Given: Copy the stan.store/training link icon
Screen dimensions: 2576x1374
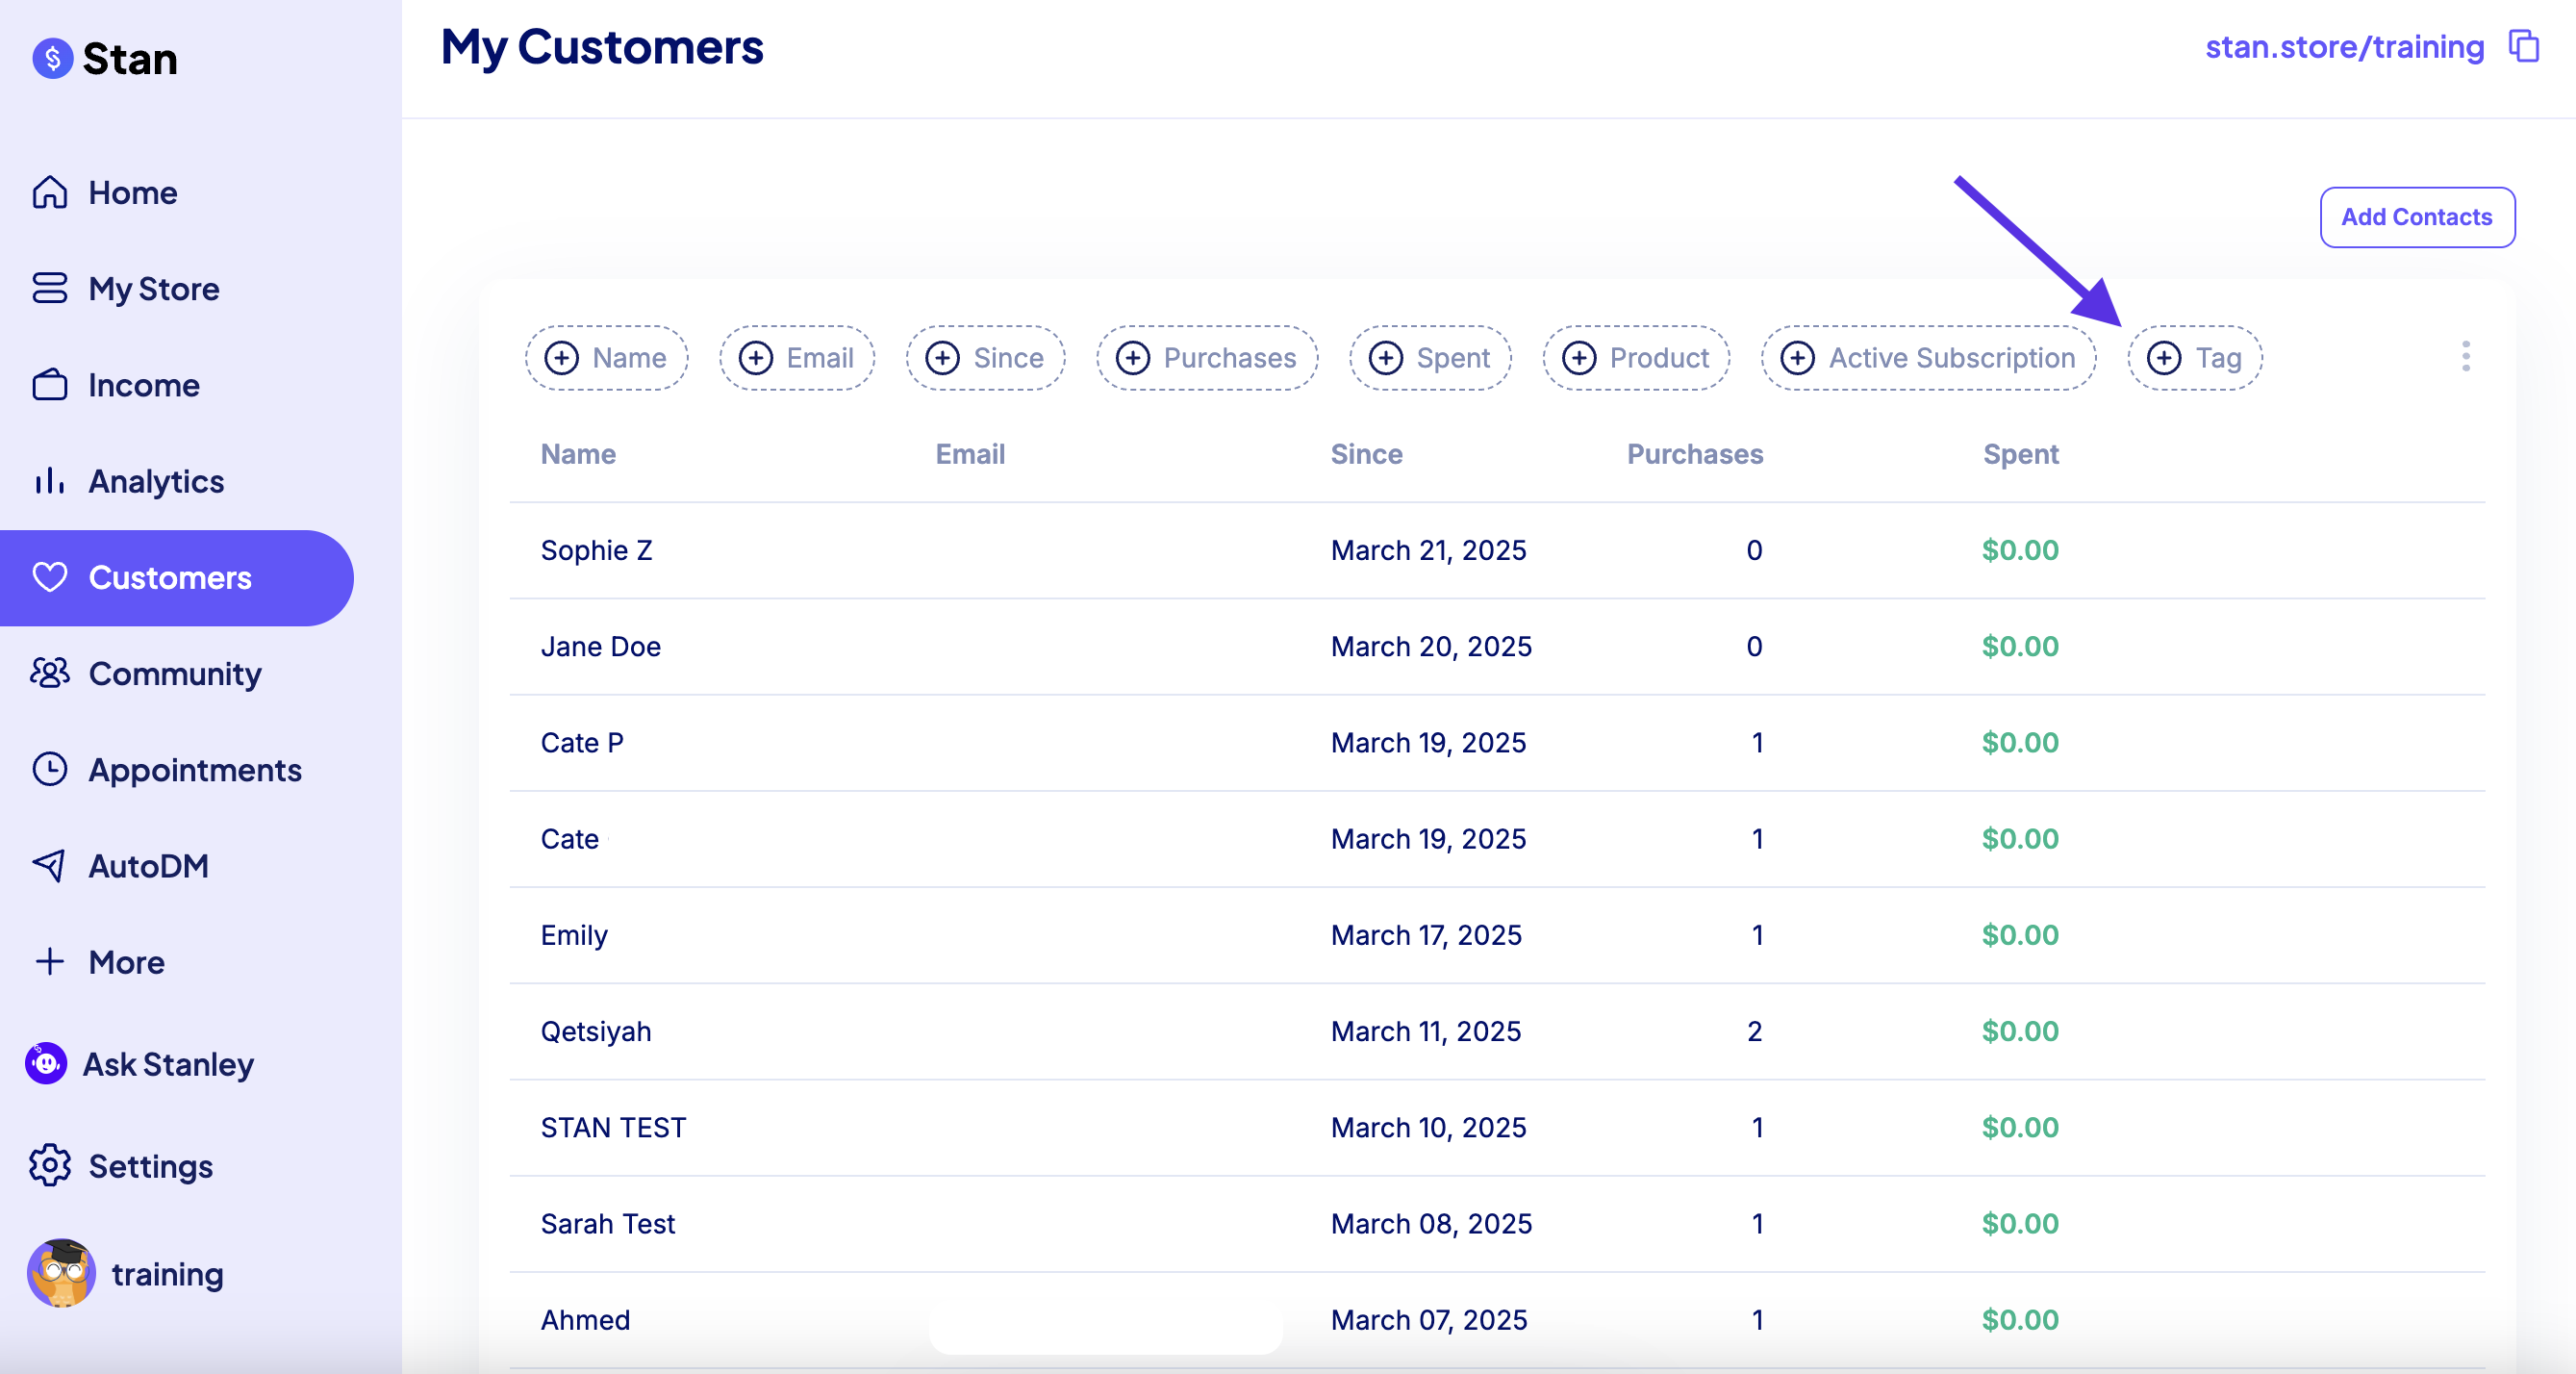Looking at the screenshot, I should pyautogui.click(x=2524, y=46).
